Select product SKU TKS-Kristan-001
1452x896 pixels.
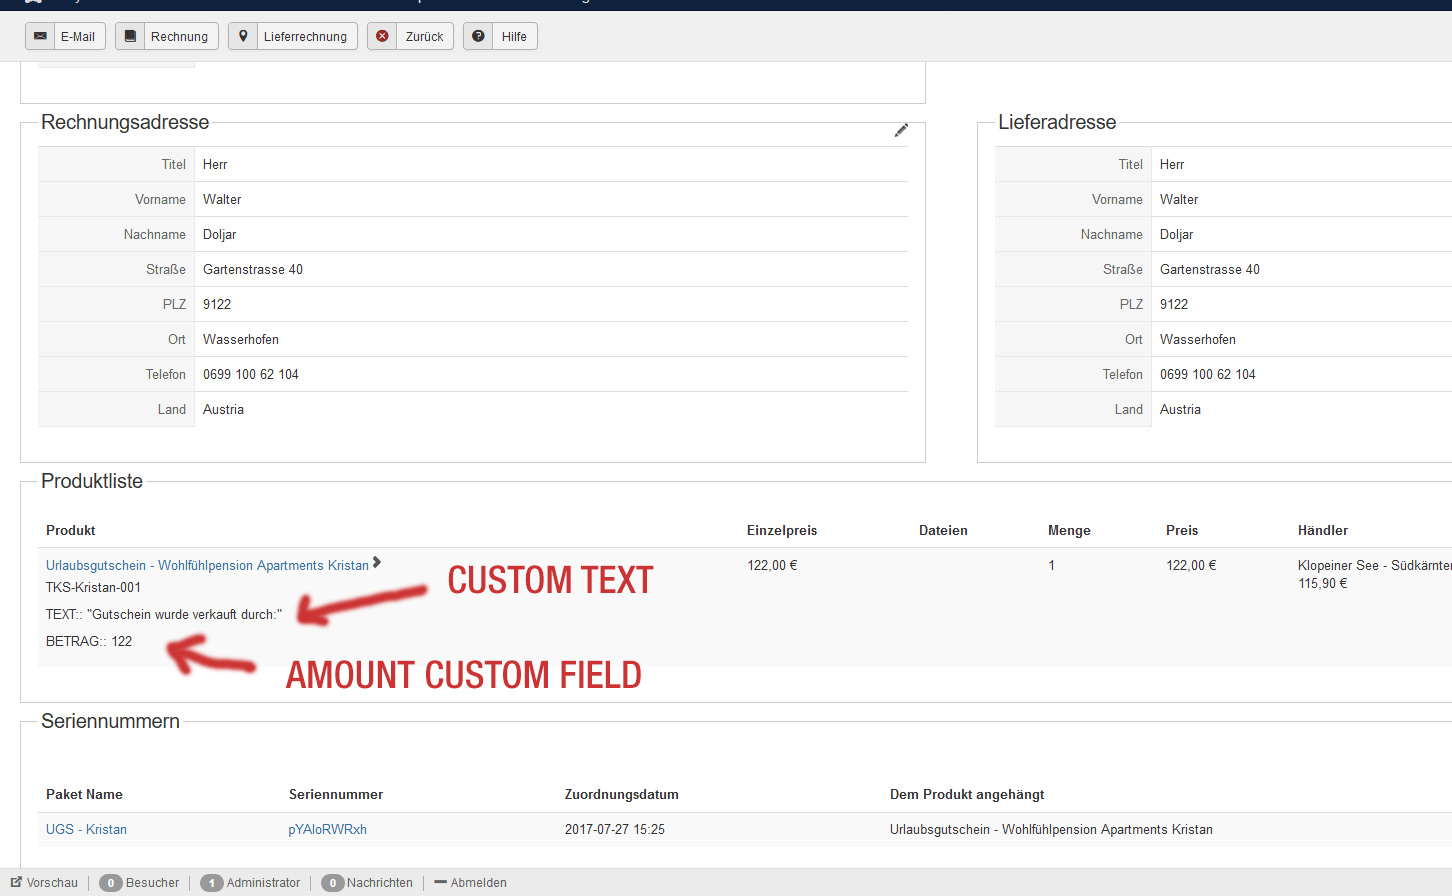93,588
